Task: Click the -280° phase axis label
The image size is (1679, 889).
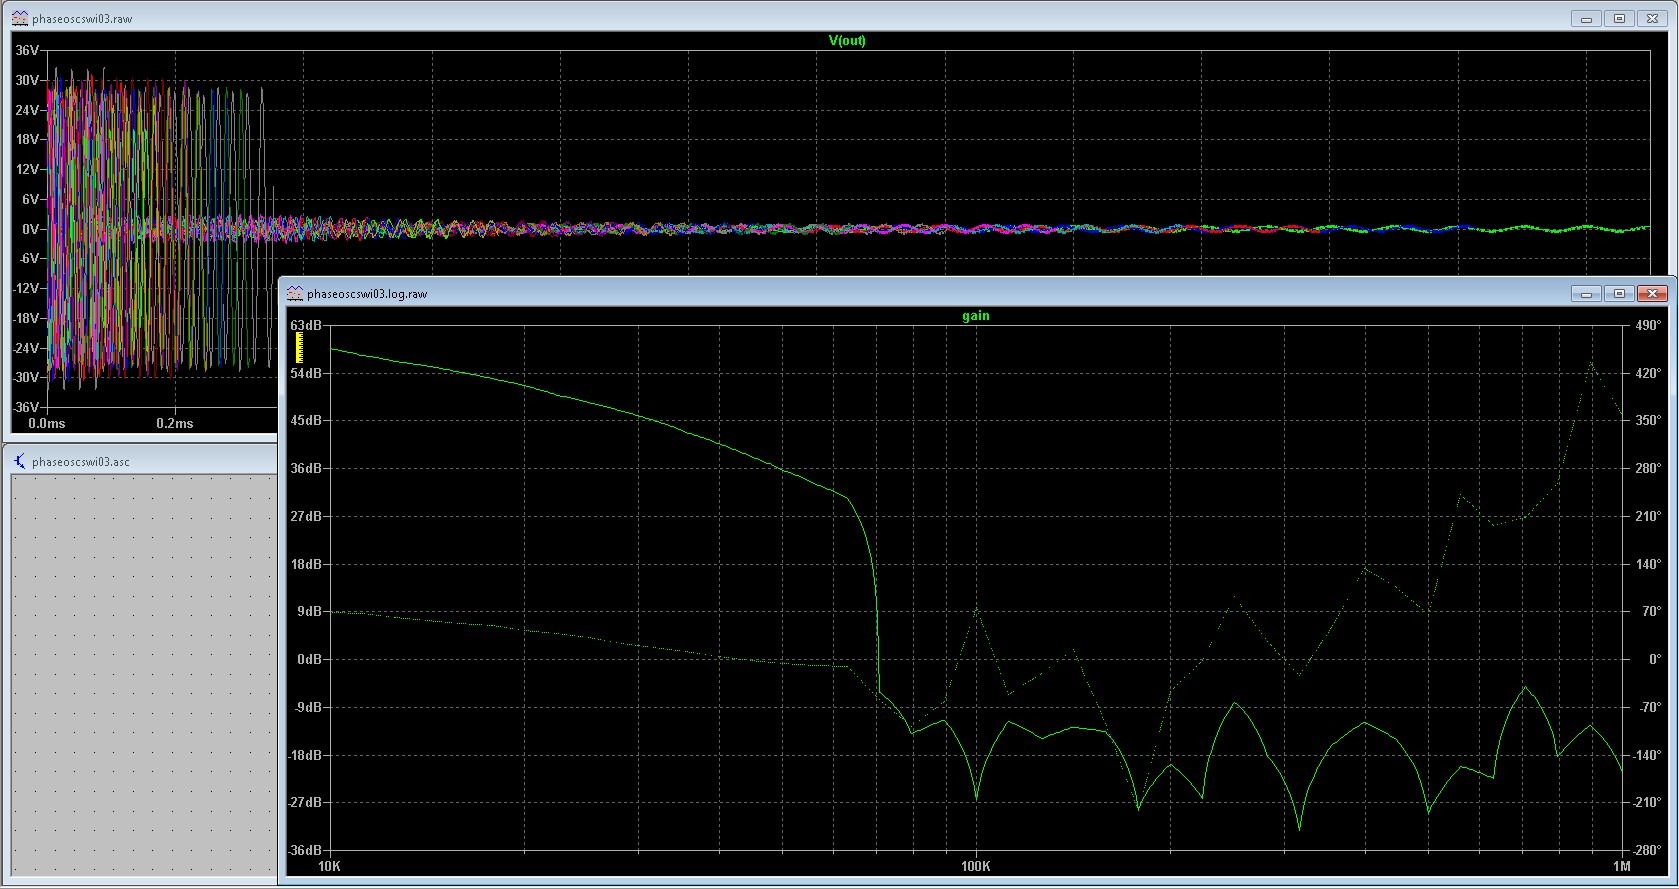Action: tap(1646, 850)
